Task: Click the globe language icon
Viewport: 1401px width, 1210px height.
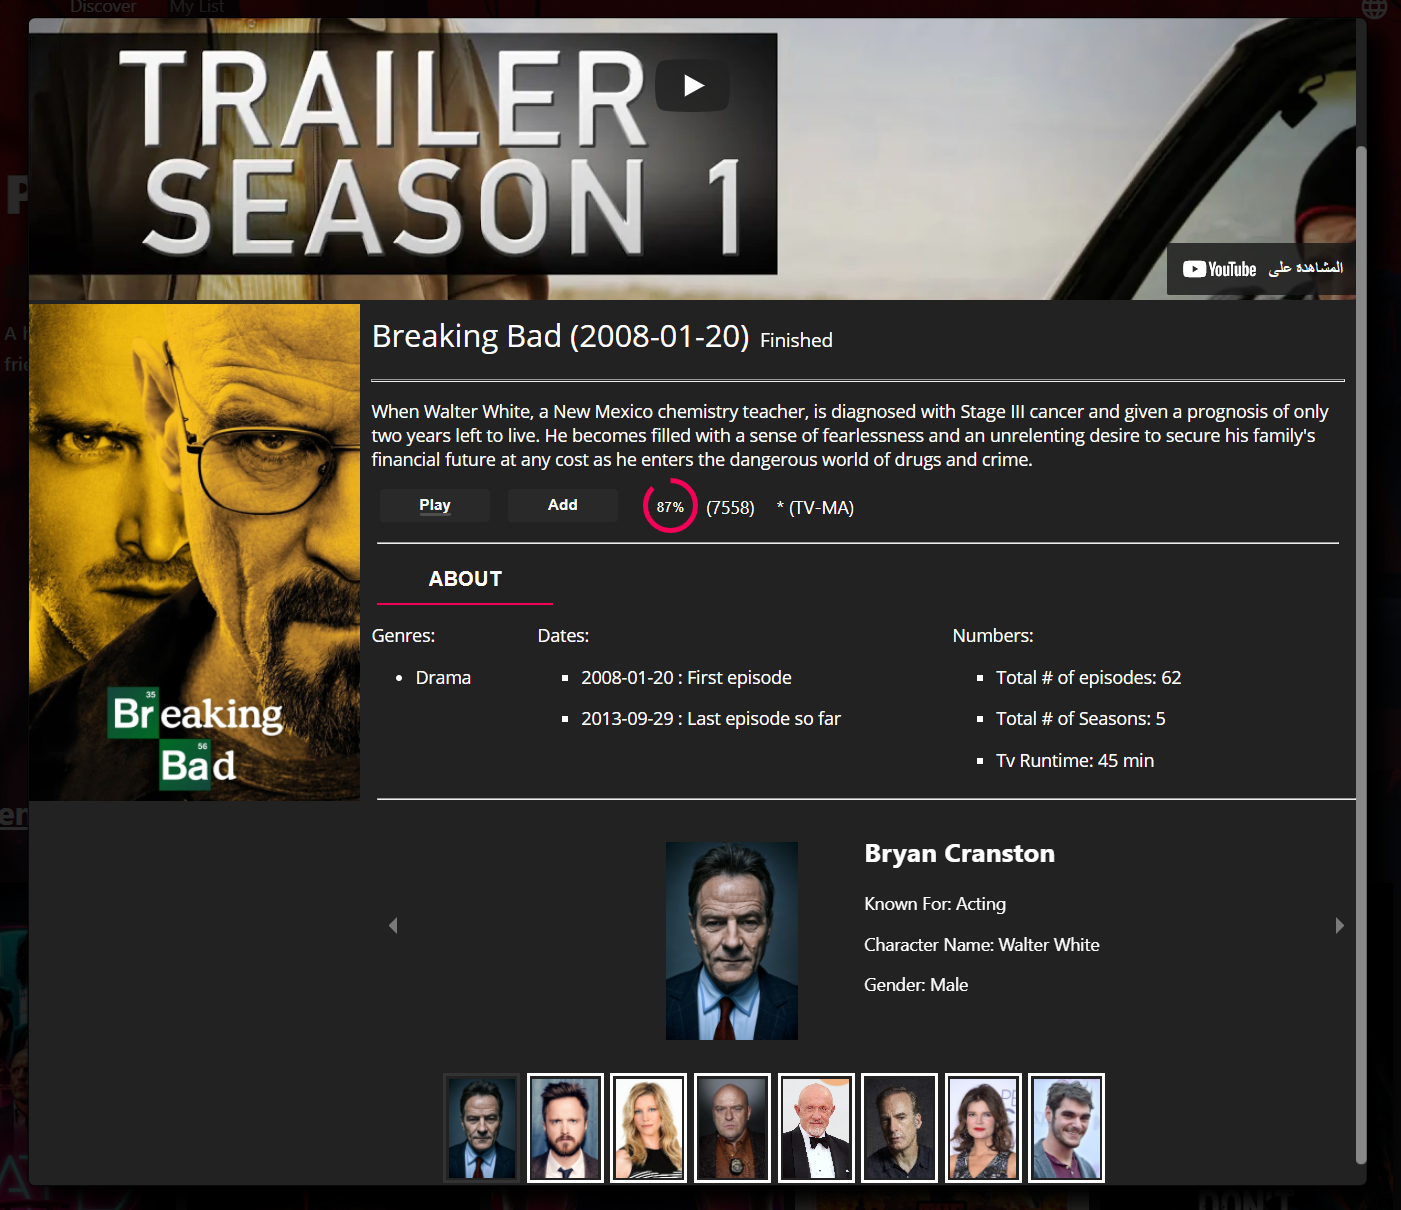Action: pos(1375,7)
